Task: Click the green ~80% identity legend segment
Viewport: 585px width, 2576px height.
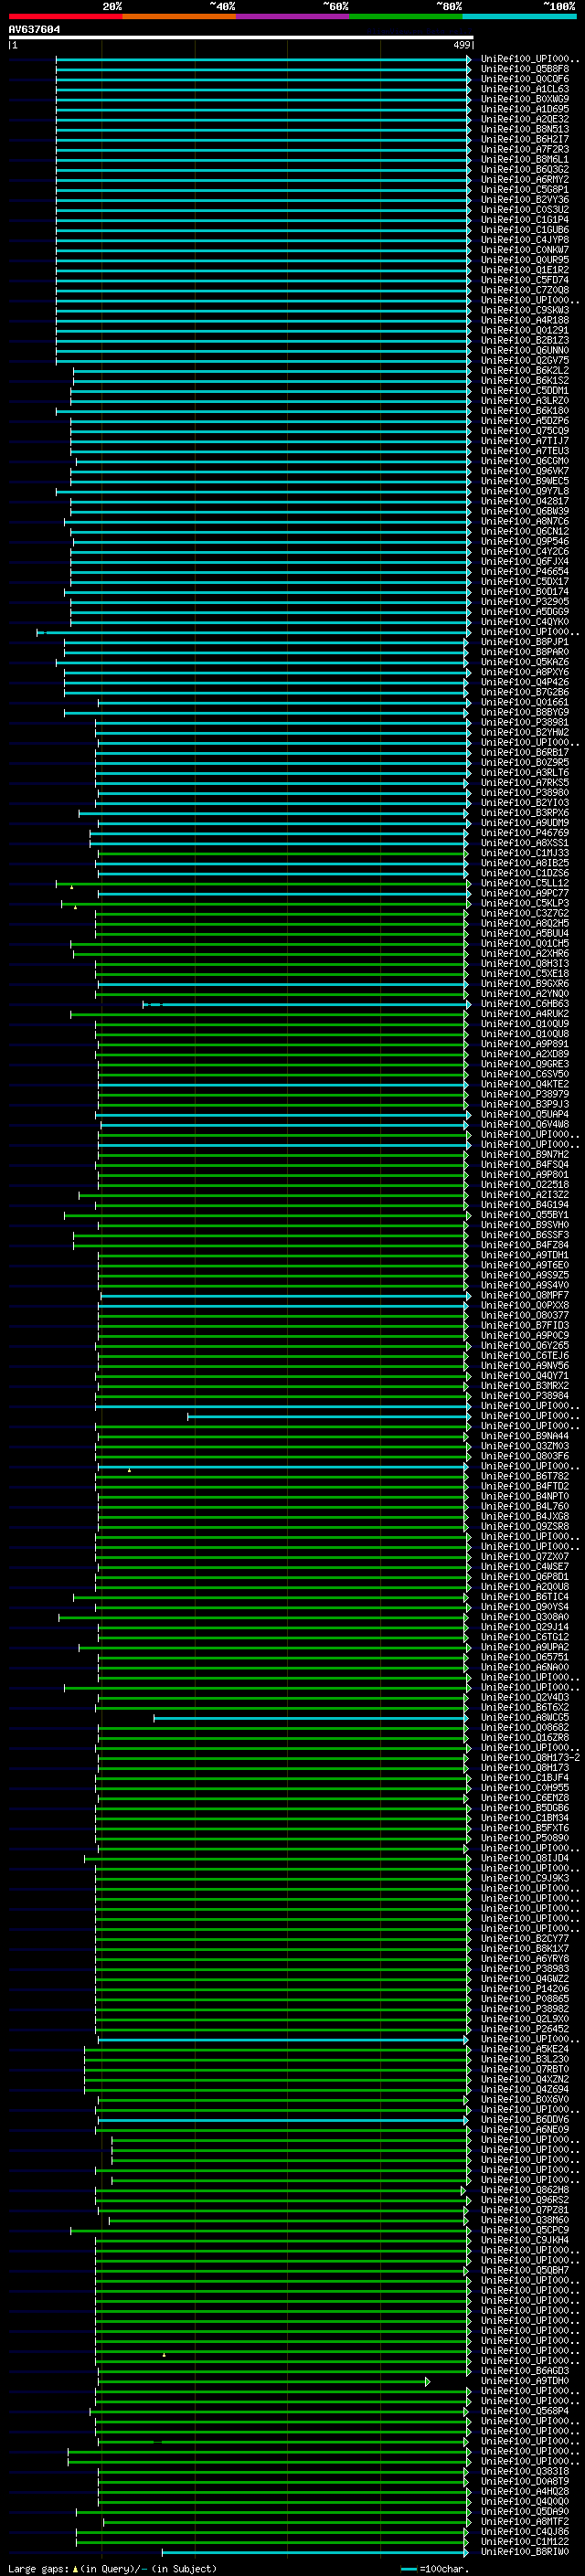Action: (406, 16)
